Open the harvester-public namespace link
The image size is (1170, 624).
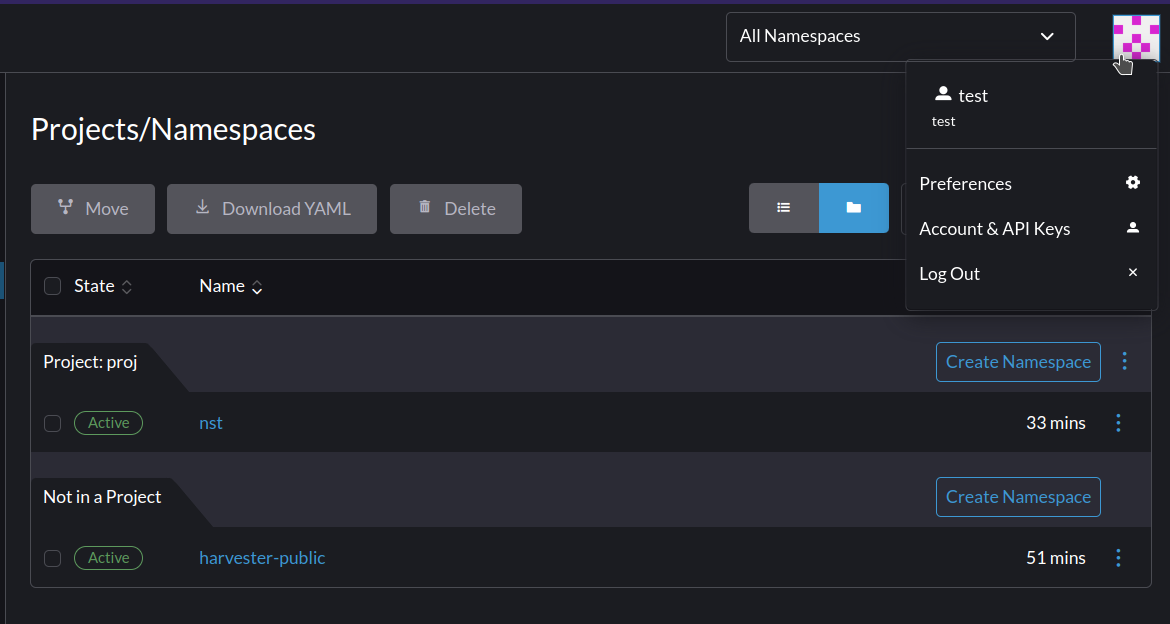262,558
